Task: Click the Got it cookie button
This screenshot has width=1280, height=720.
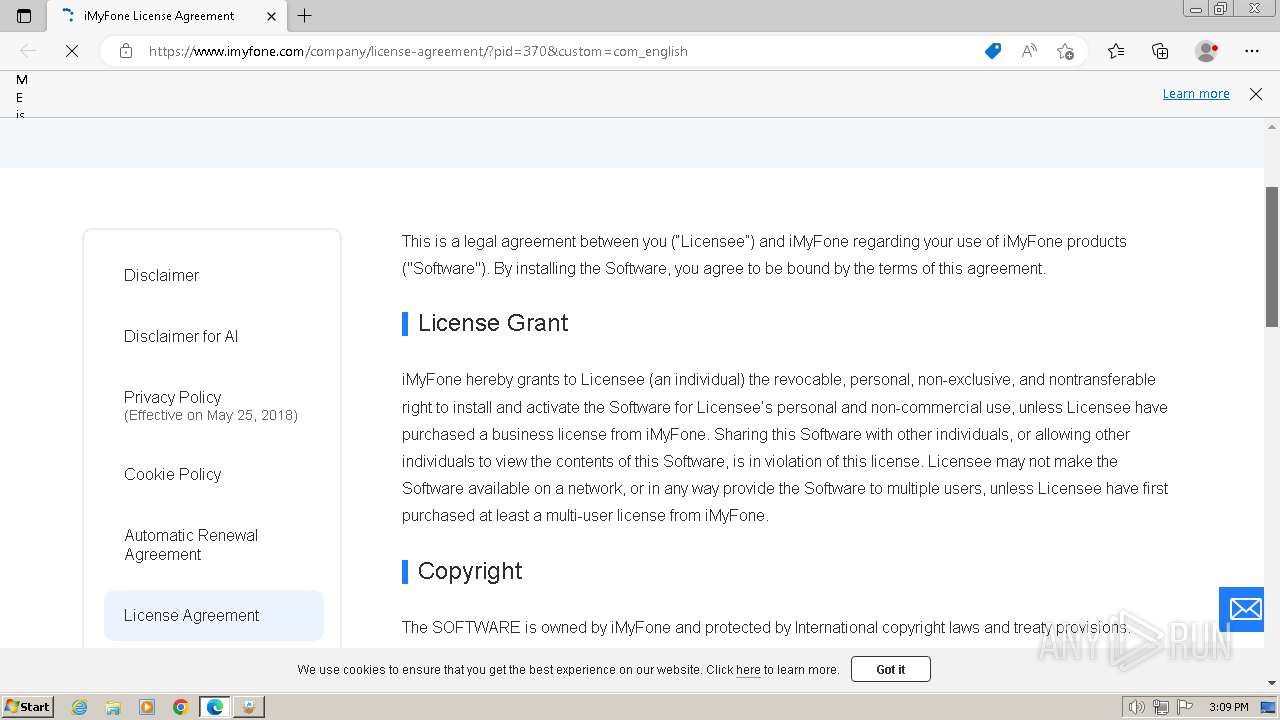Action: click(891, 669)
